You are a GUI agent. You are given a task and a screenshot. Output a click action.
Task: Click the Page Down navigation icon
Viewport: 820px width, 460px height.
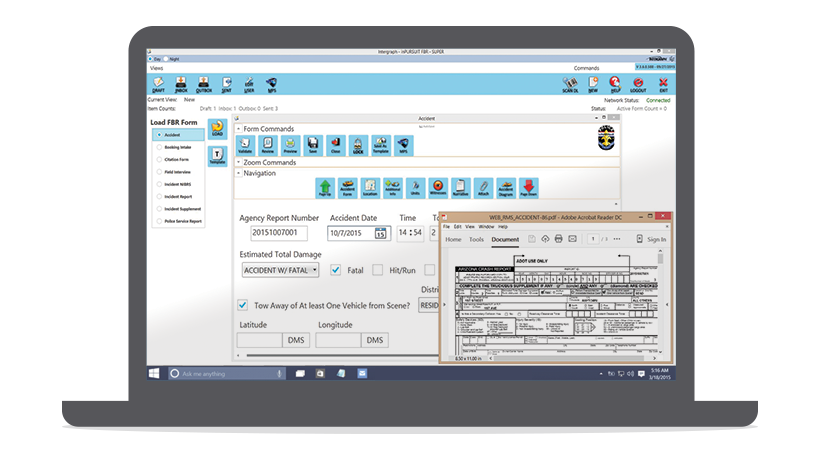(x=528, y=188)
